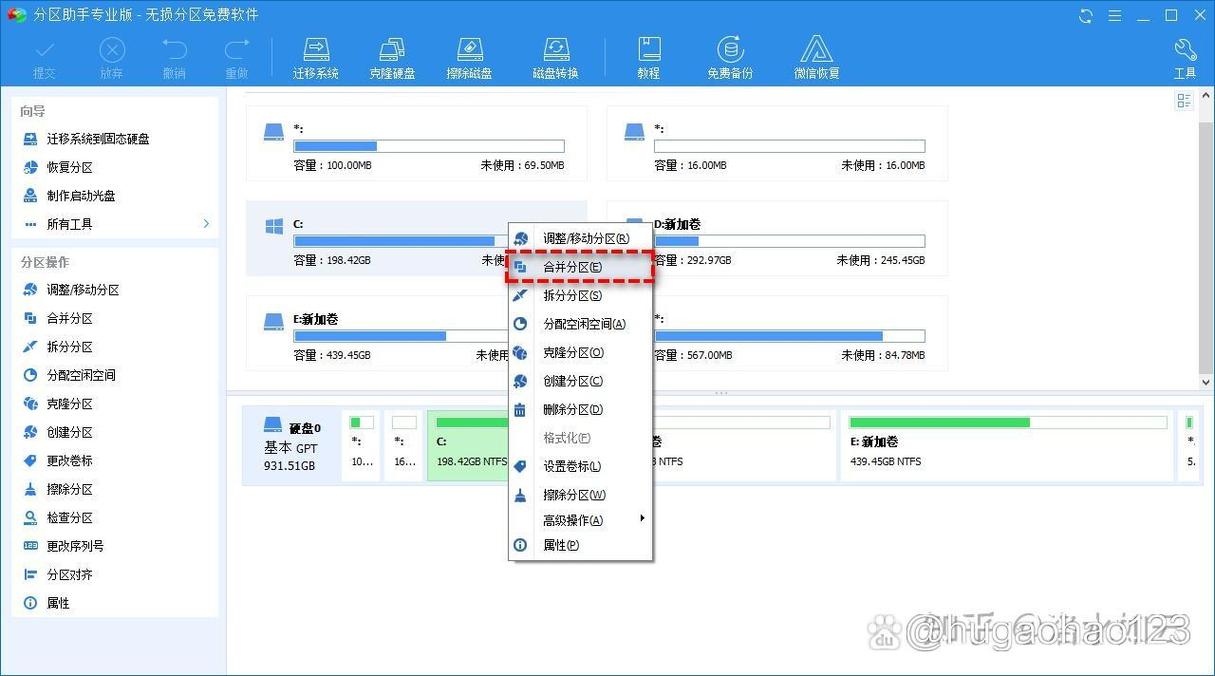Open the 教程 tutorial page
The height and width of the screenshot is (676, 1215).
click(x=649, y=55)
